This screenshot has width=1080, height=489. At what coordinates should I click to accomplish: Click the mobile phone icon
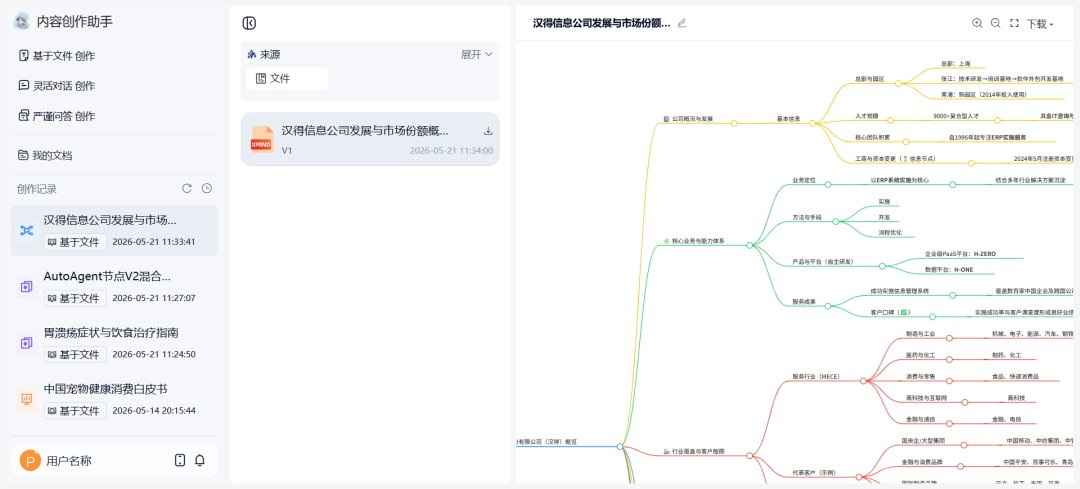pos(180,461)
